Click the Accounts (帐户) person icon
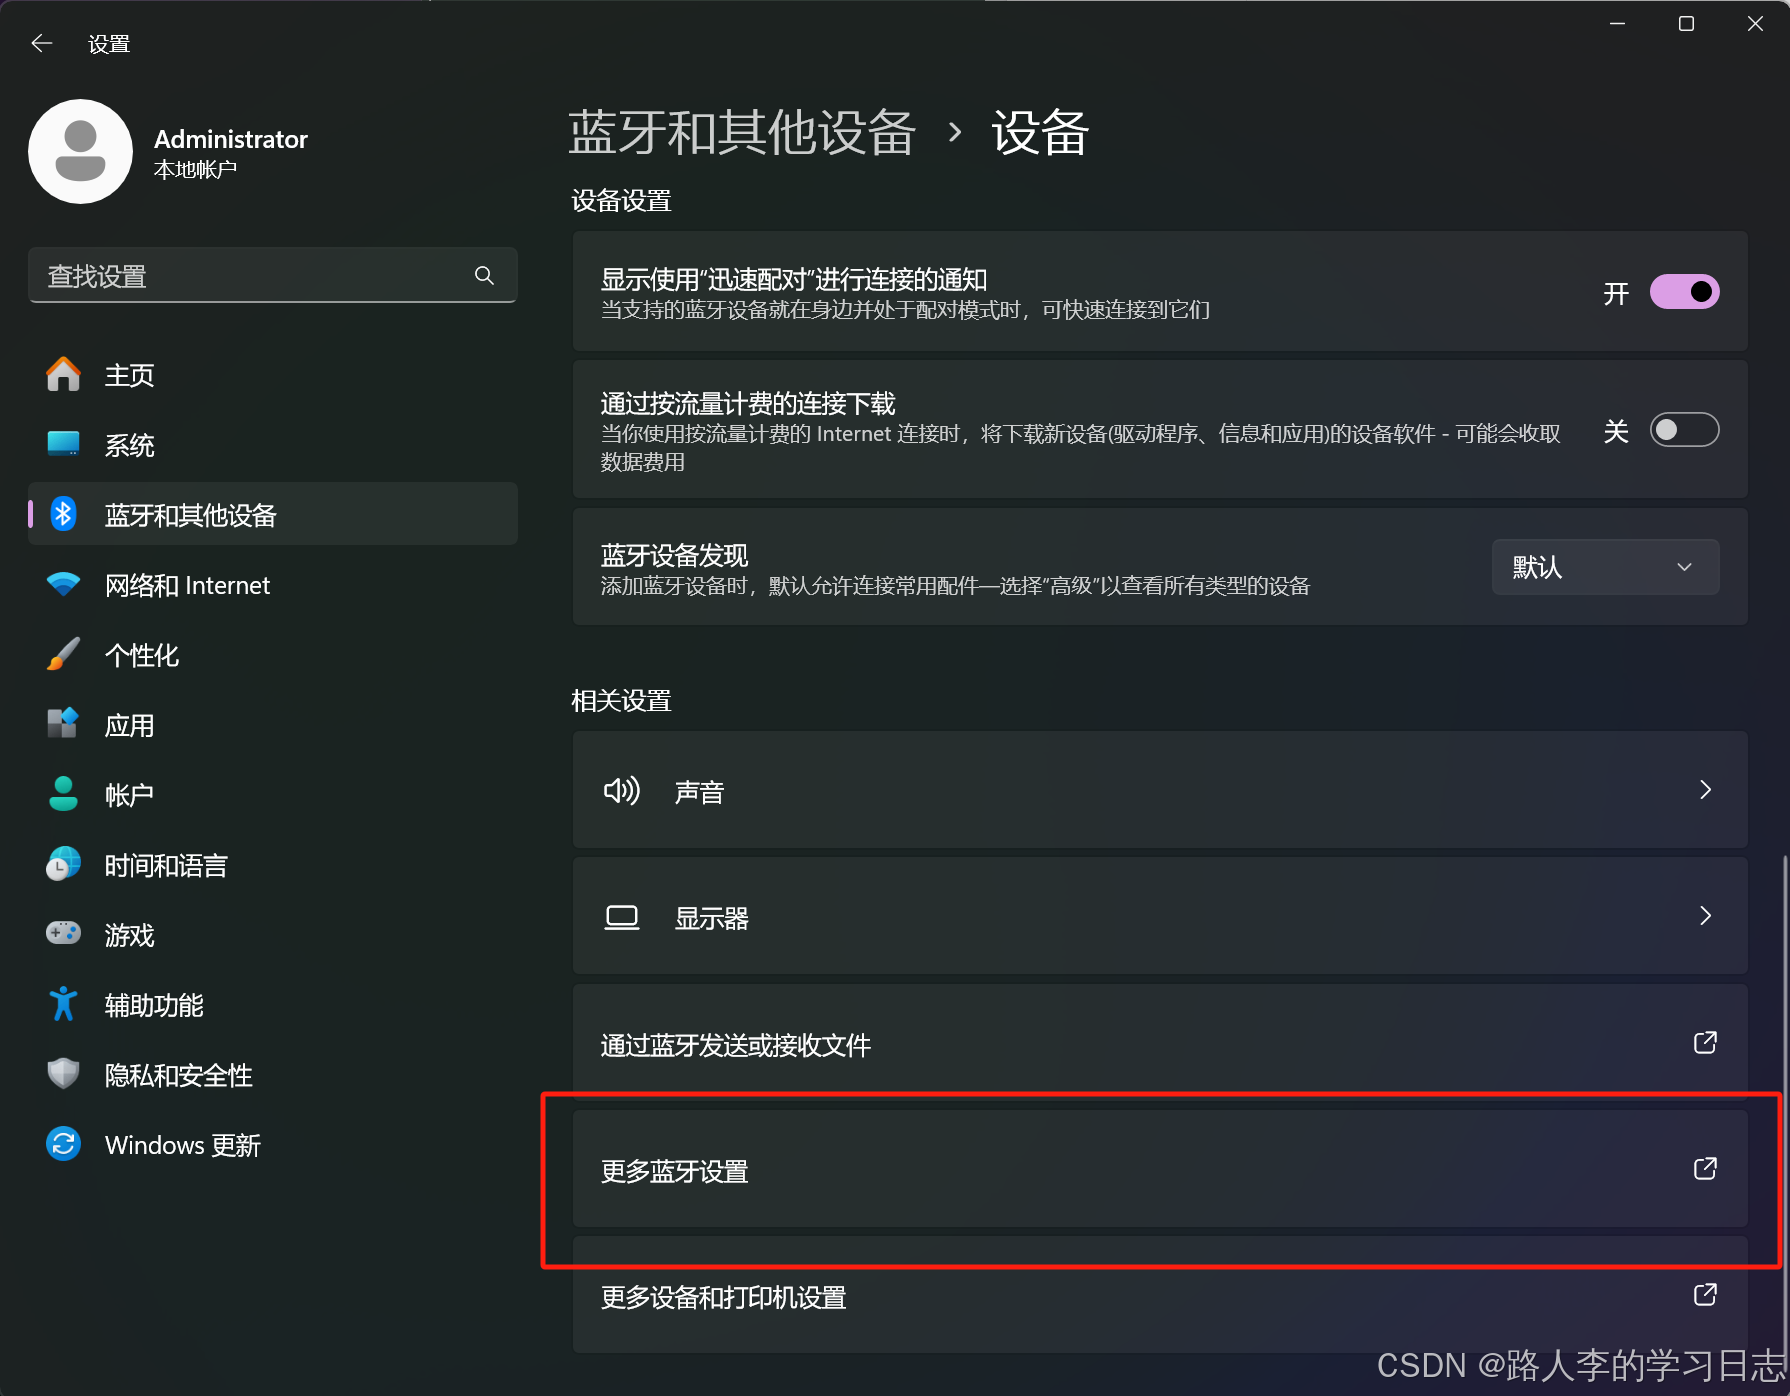The height and width of the screenshot is (1396, 1790). click(63, 794)
